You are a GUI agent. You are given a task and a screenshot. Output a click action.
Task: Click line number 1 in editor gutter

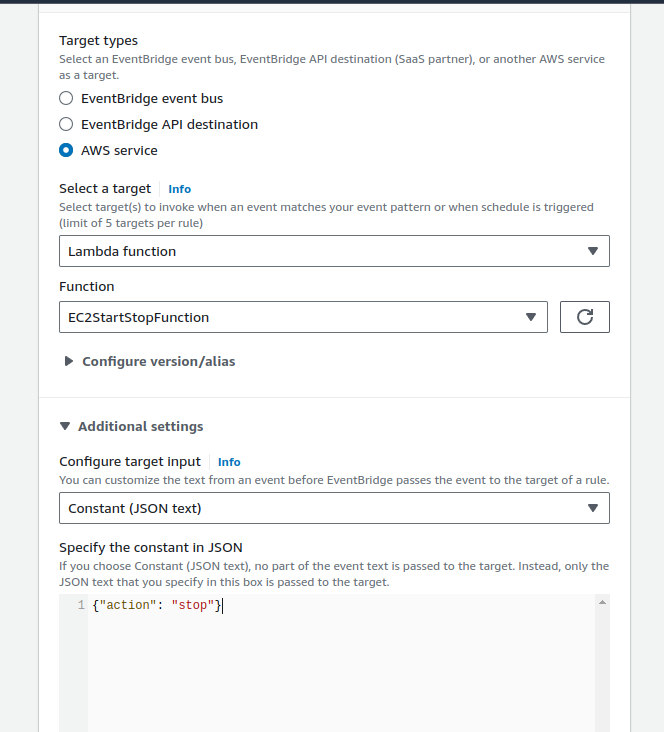tap(80, 606)
